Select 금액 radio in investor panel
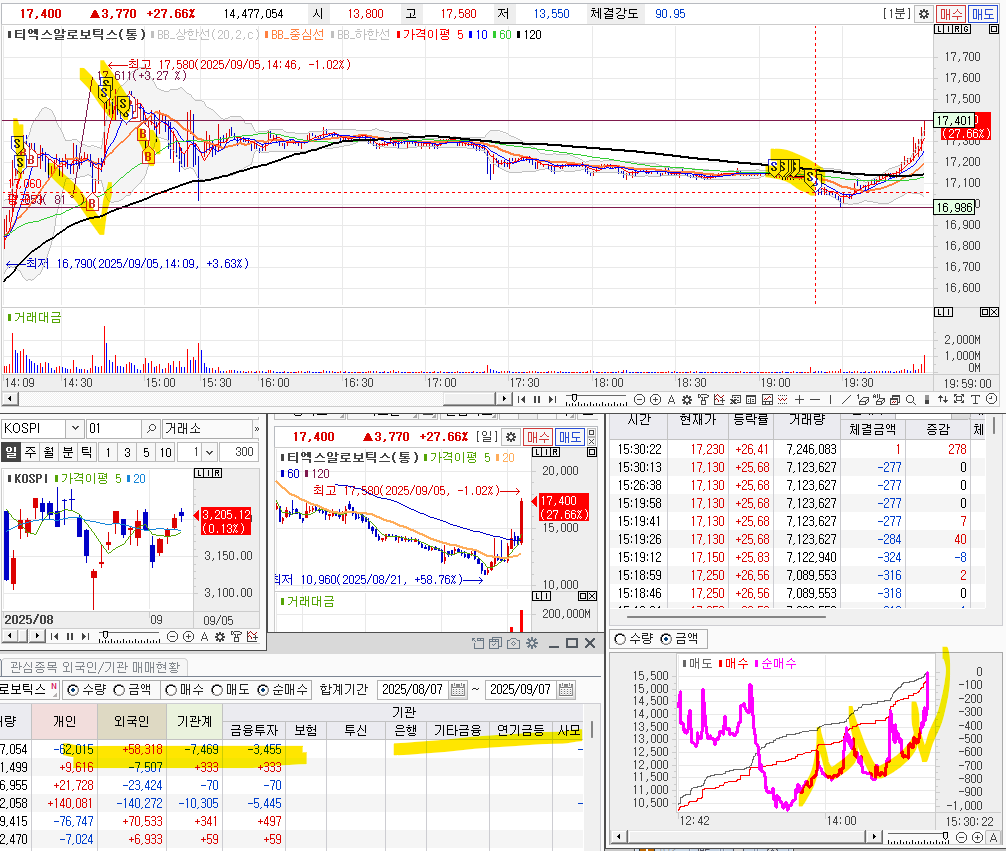1006x851 pixels. [x=119, y=691]
